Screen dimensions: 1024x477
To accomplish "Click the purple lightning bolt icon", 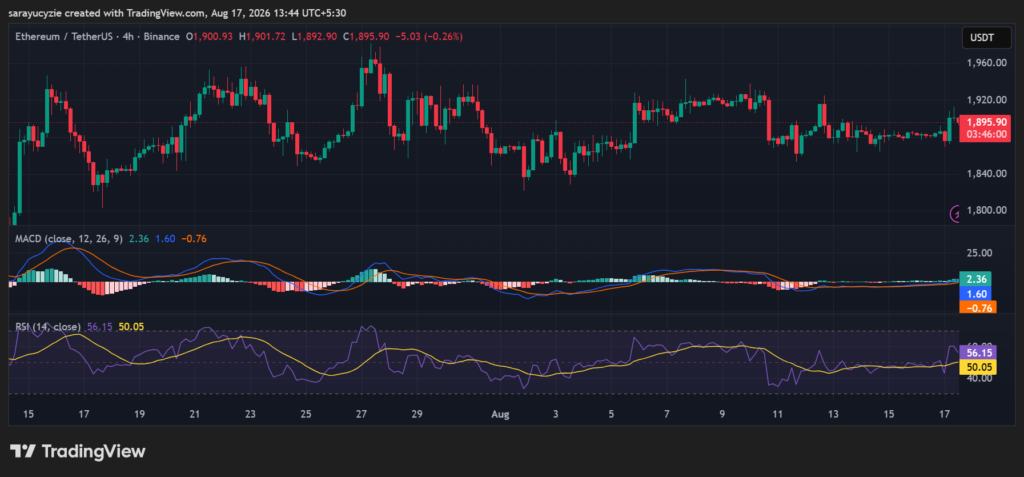I will tap(955, 213).
